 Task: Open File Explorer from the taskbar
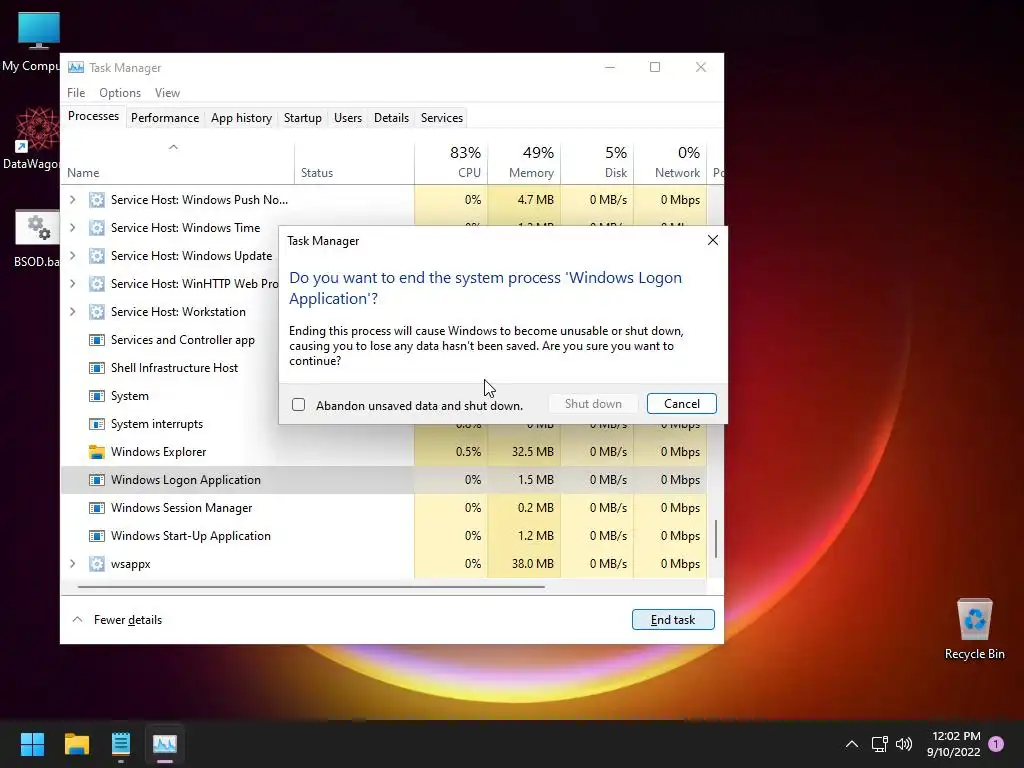(x=76, y=744)
